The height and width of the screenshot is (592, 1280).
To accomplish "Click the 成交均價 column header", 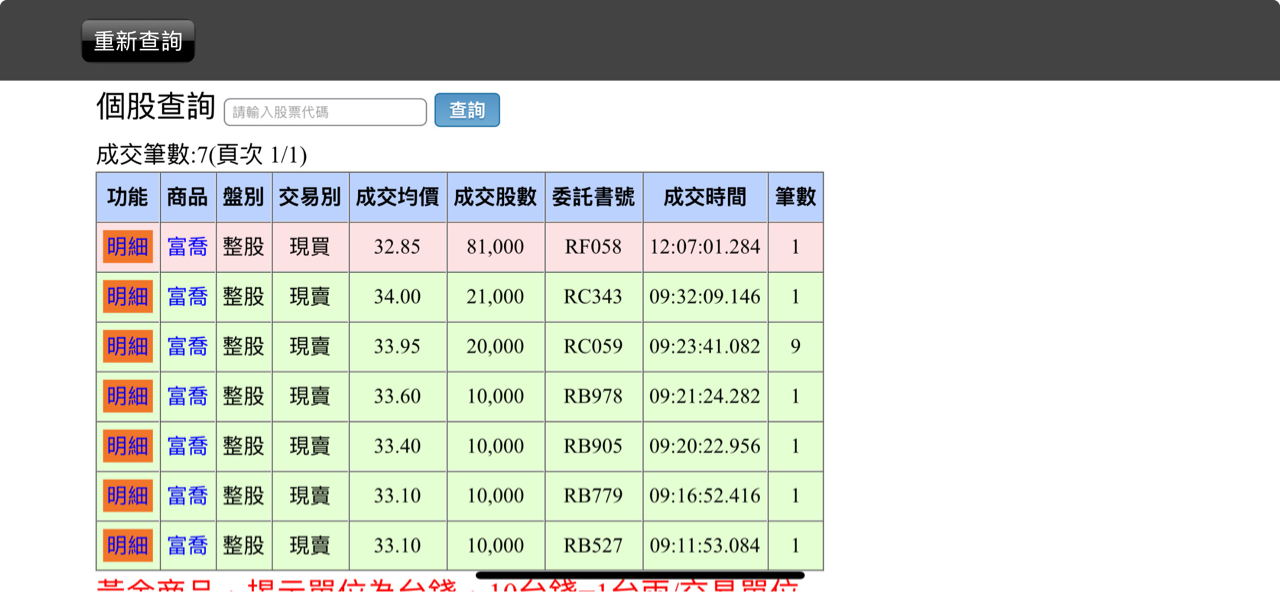I will (397, 197).
